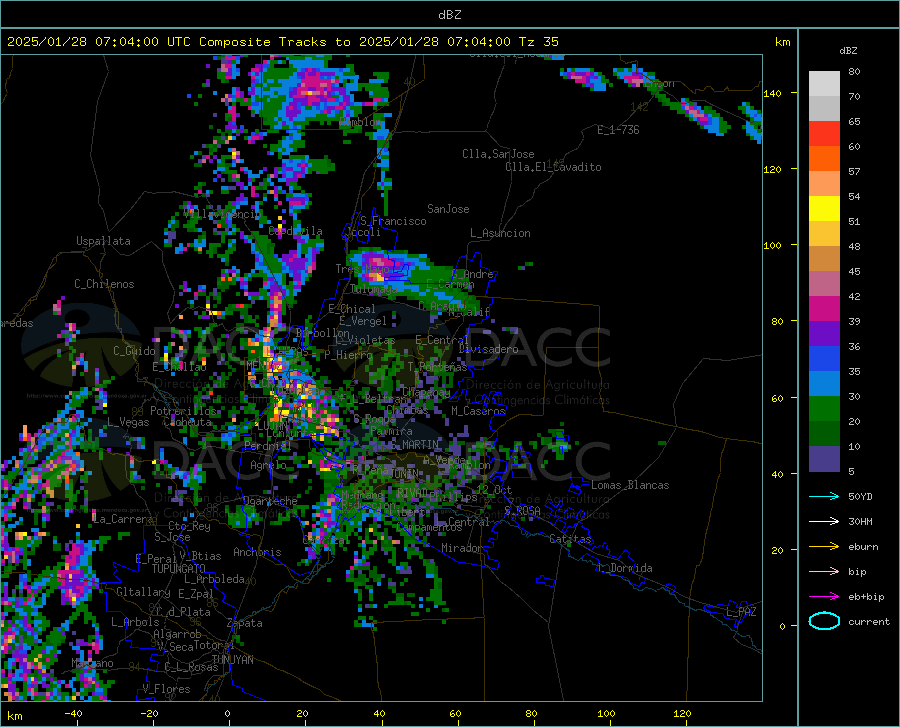This screenshot has height=727, width=900.
Task: Click the dBZ title at top
Action: (x=449, y=15)
